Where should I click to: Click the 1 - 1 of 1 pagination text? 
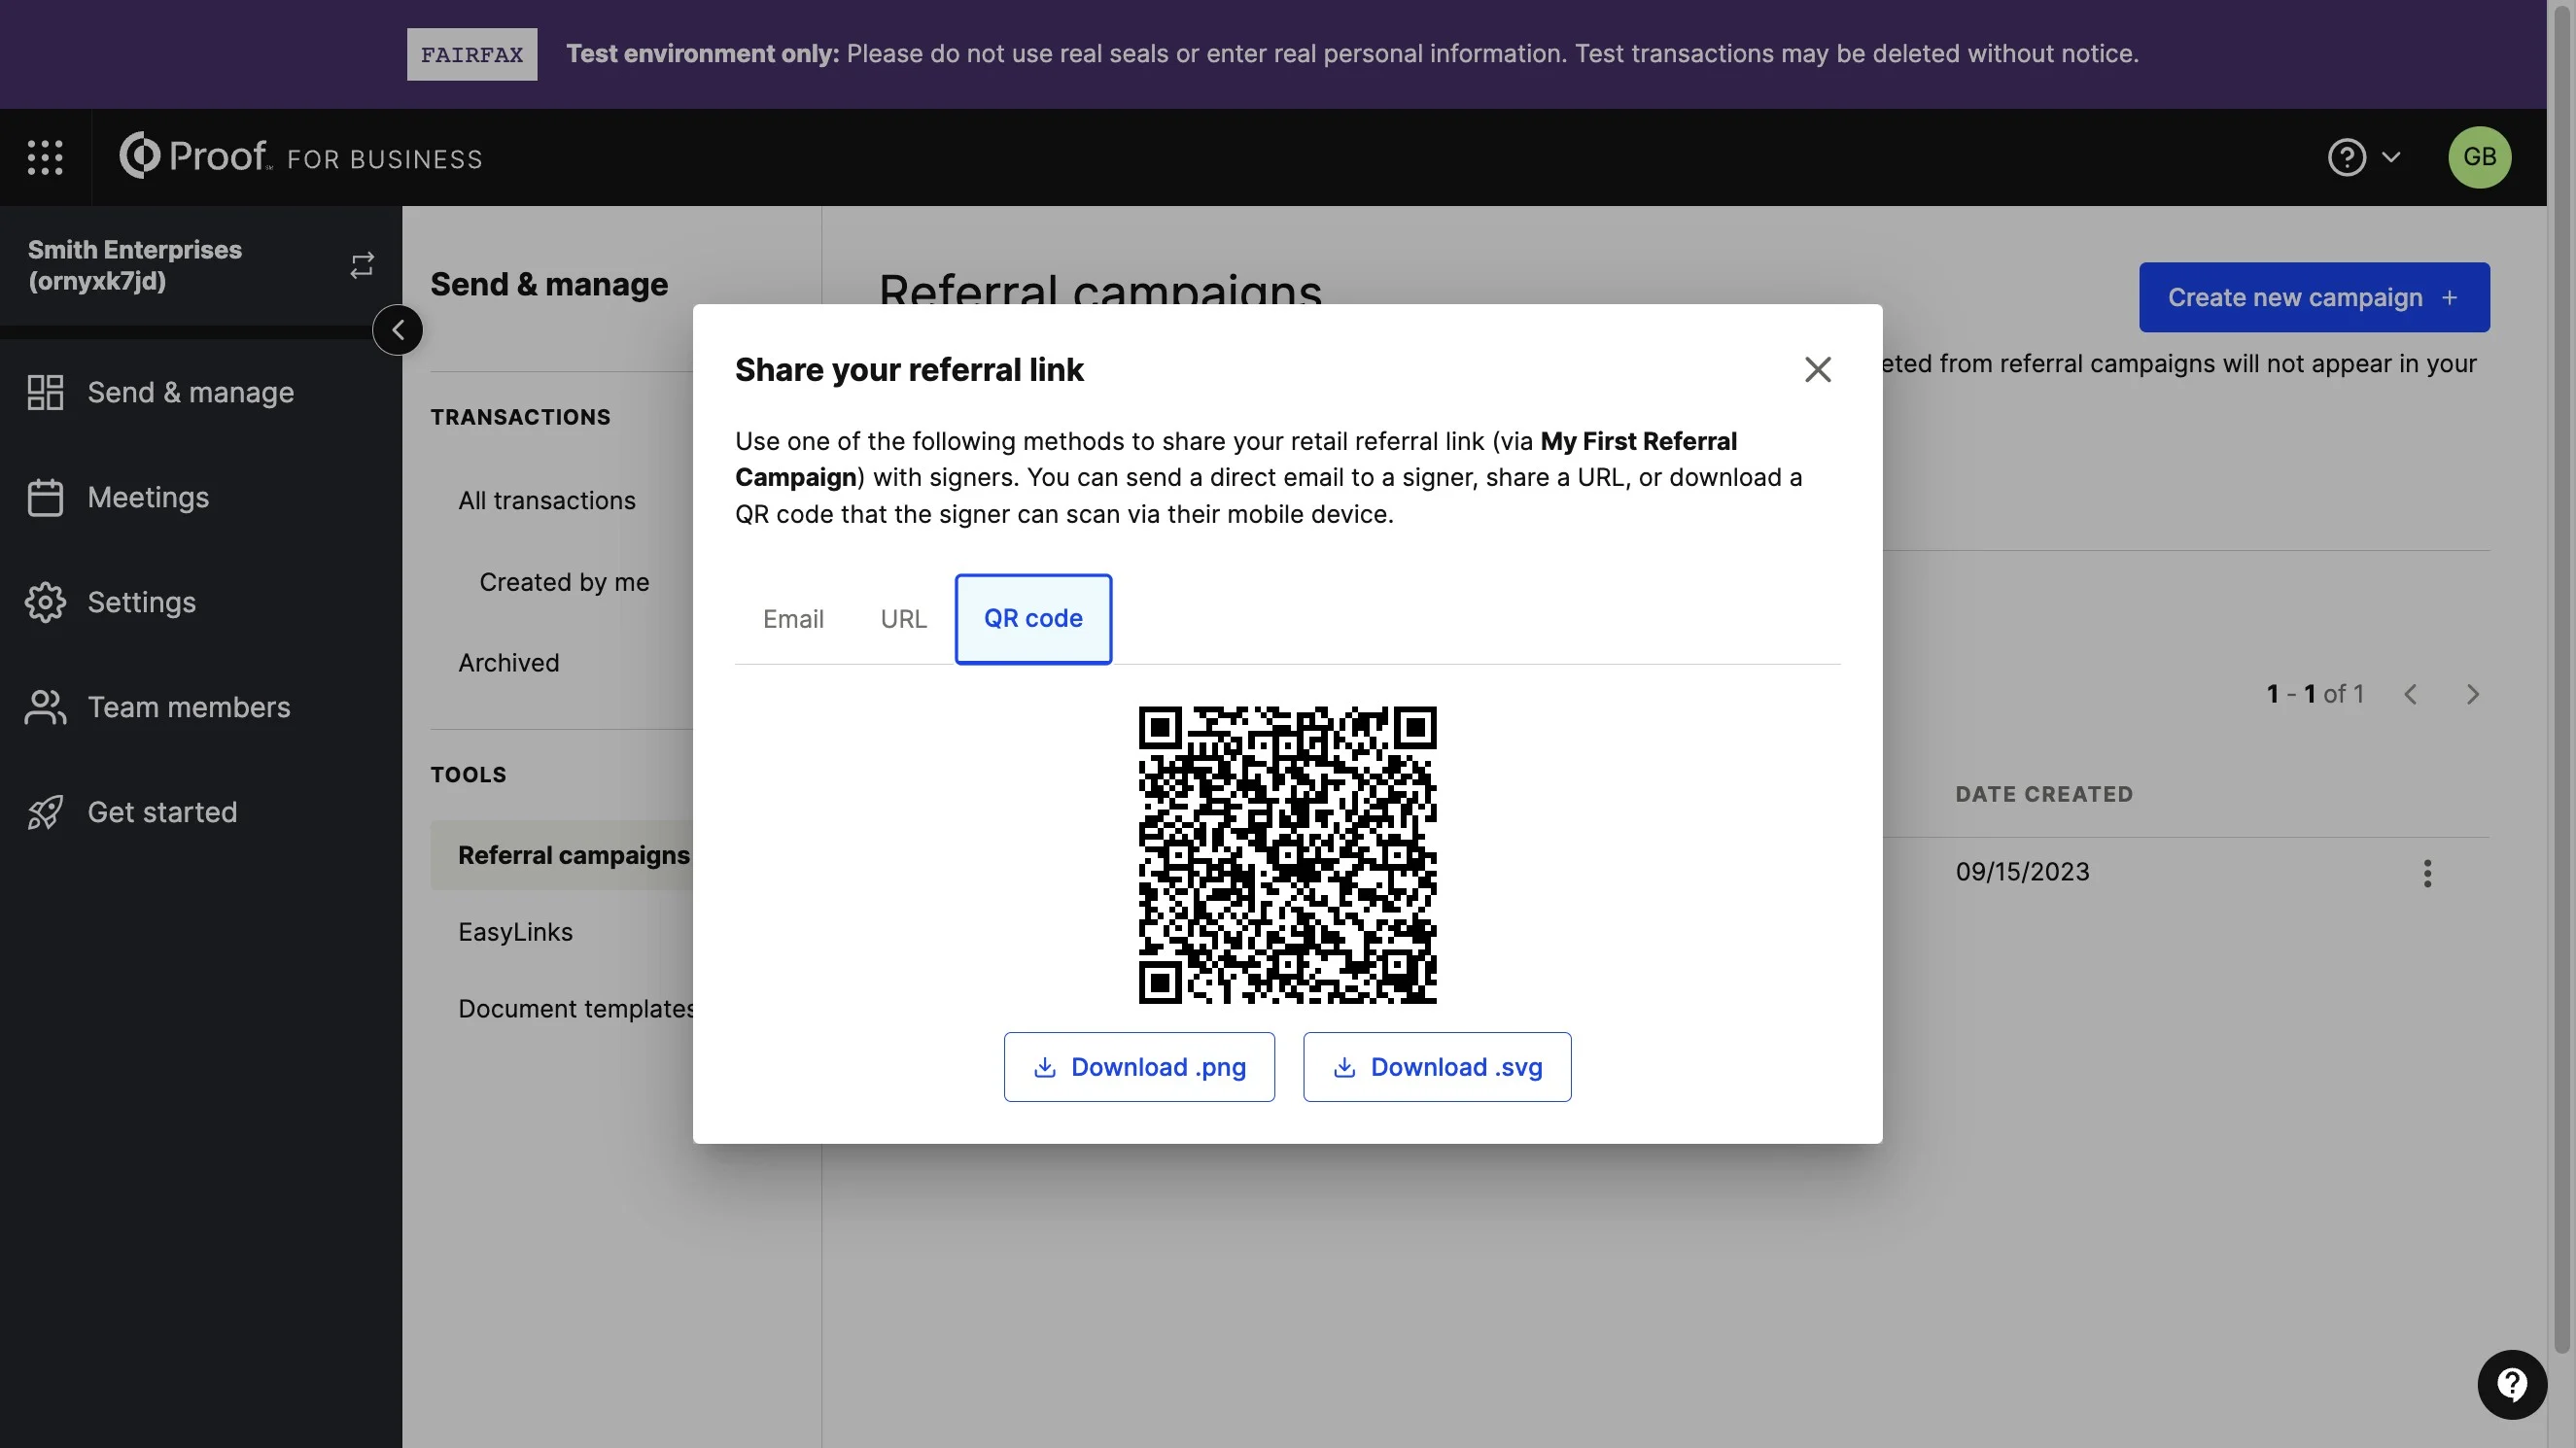coord(2315,694)
